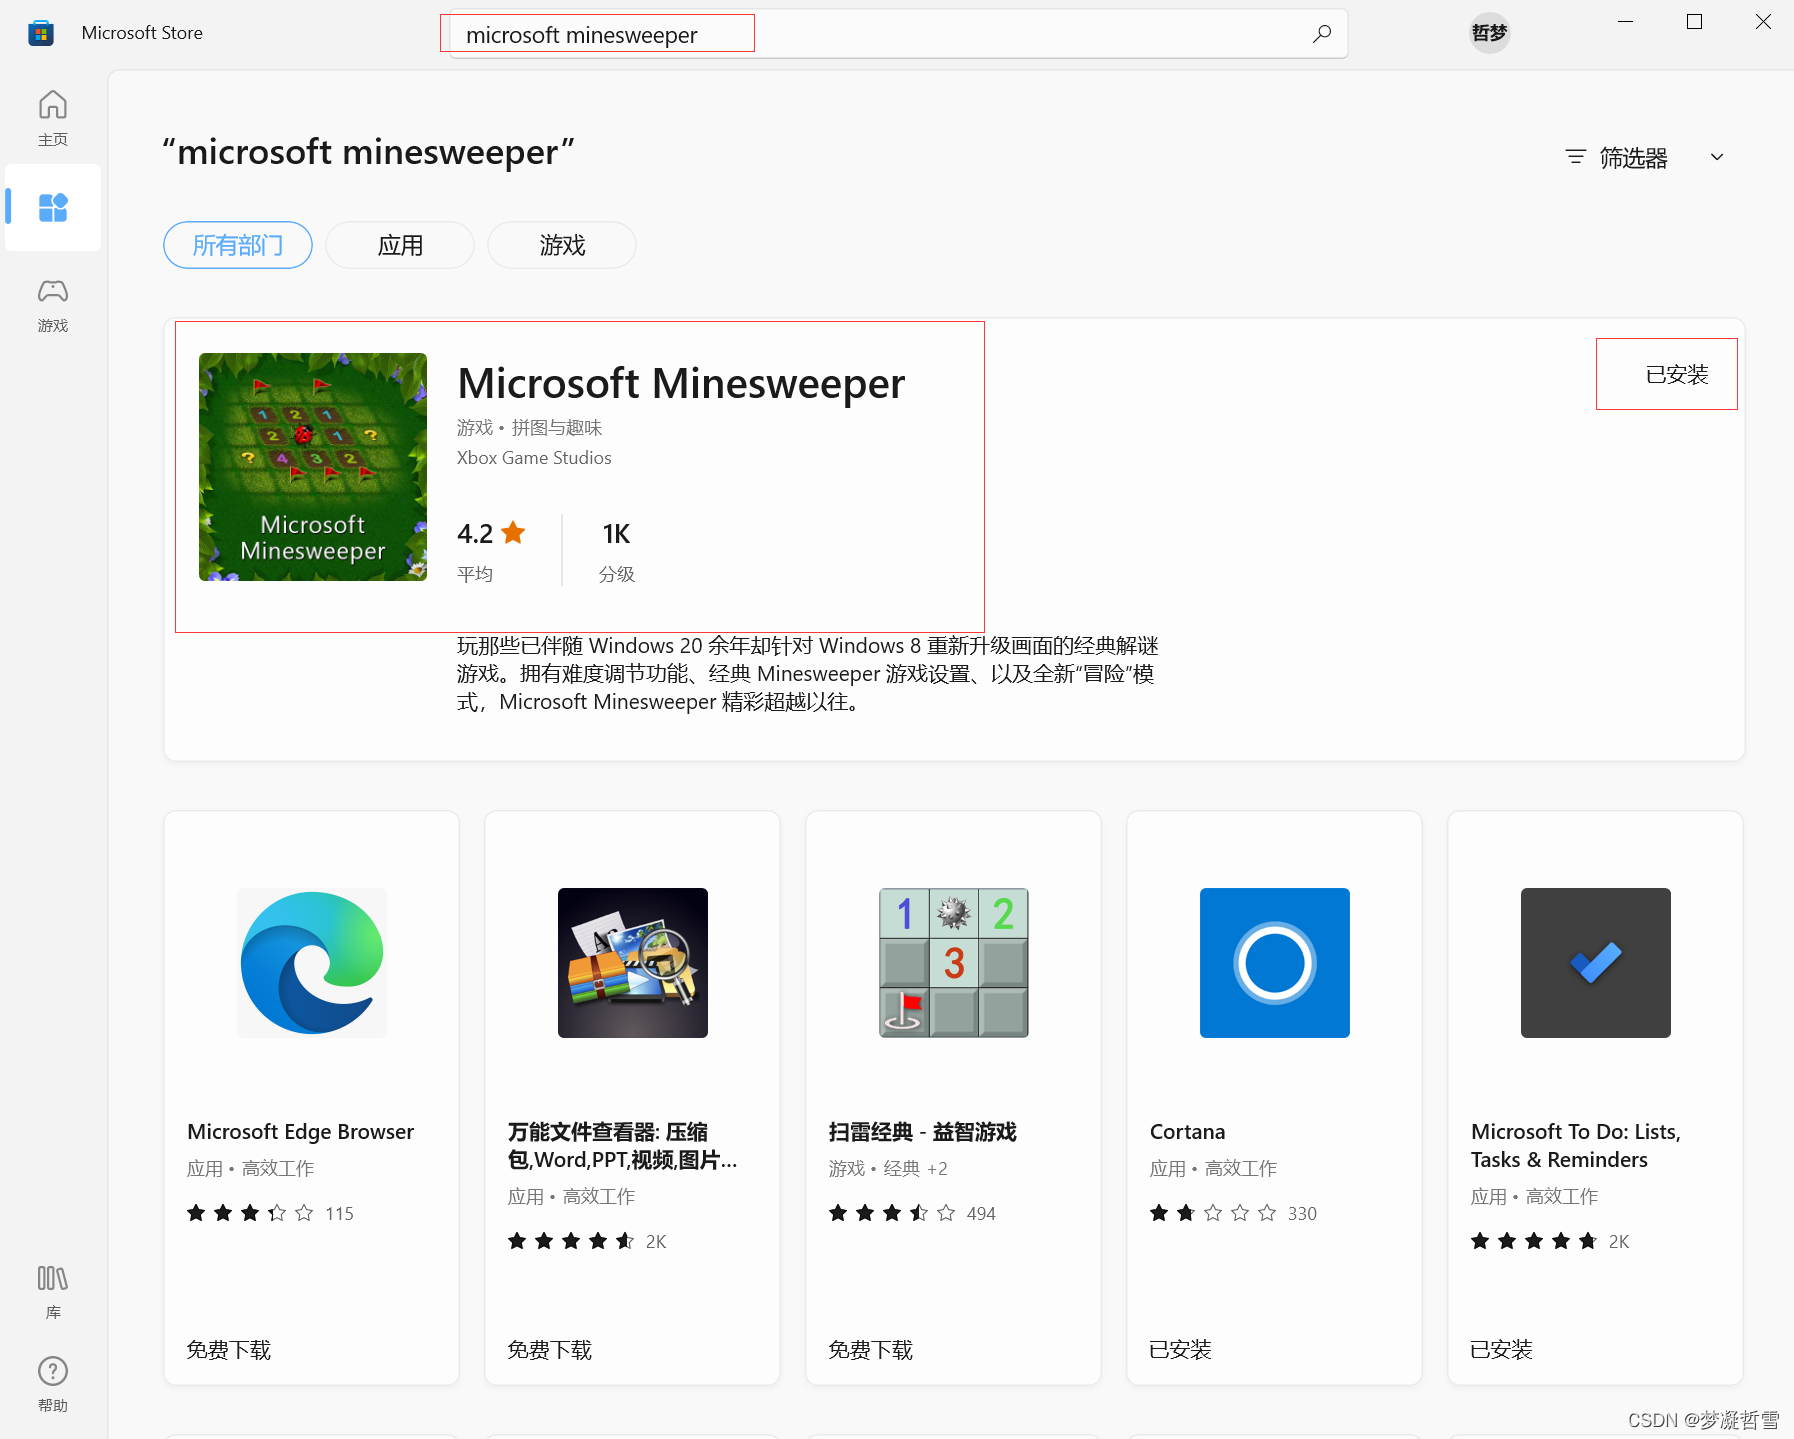Click the search magnifier icon
Screen dimensions: 1794x1439
click(1322, 34)
